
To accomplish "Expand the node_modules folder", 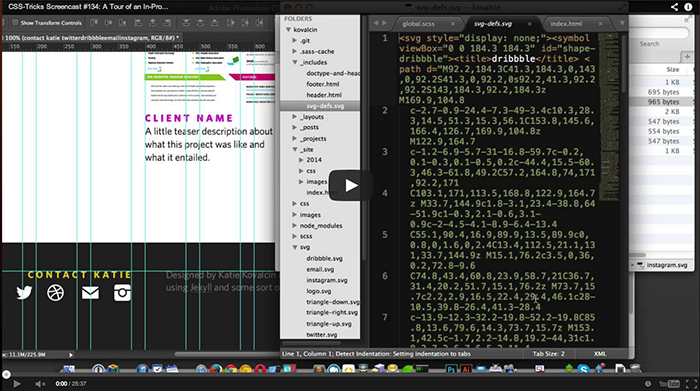I will click(295, 226).
